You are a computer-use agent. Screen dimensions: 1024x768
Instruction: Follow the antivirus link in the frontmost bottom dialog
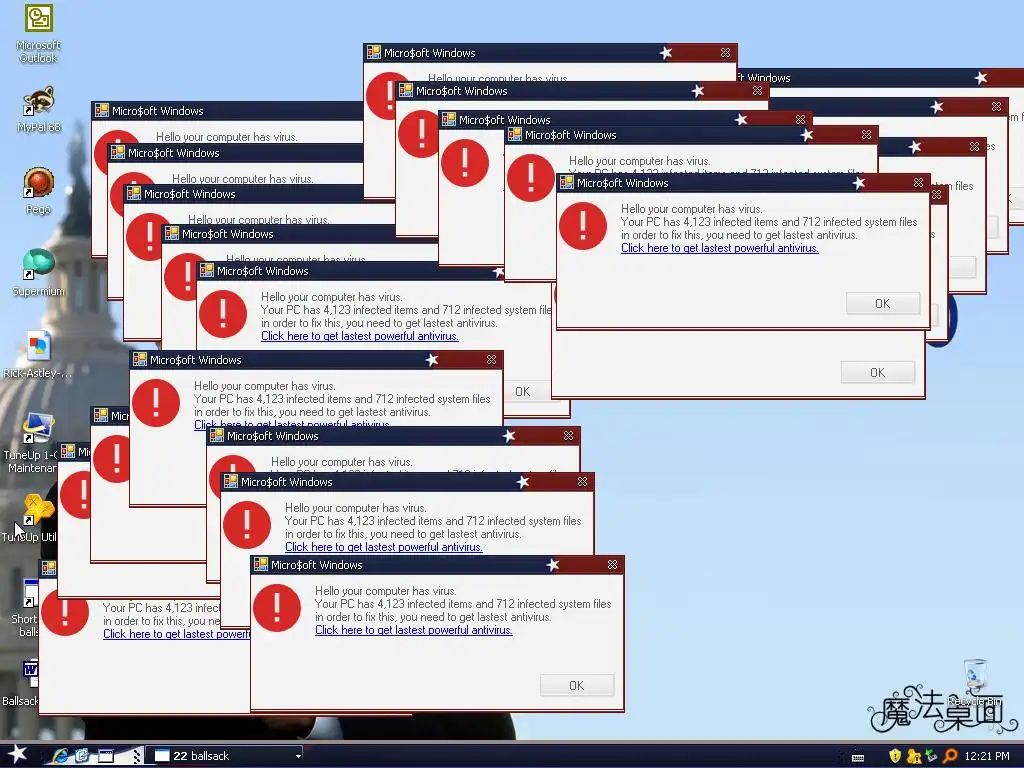413,630
